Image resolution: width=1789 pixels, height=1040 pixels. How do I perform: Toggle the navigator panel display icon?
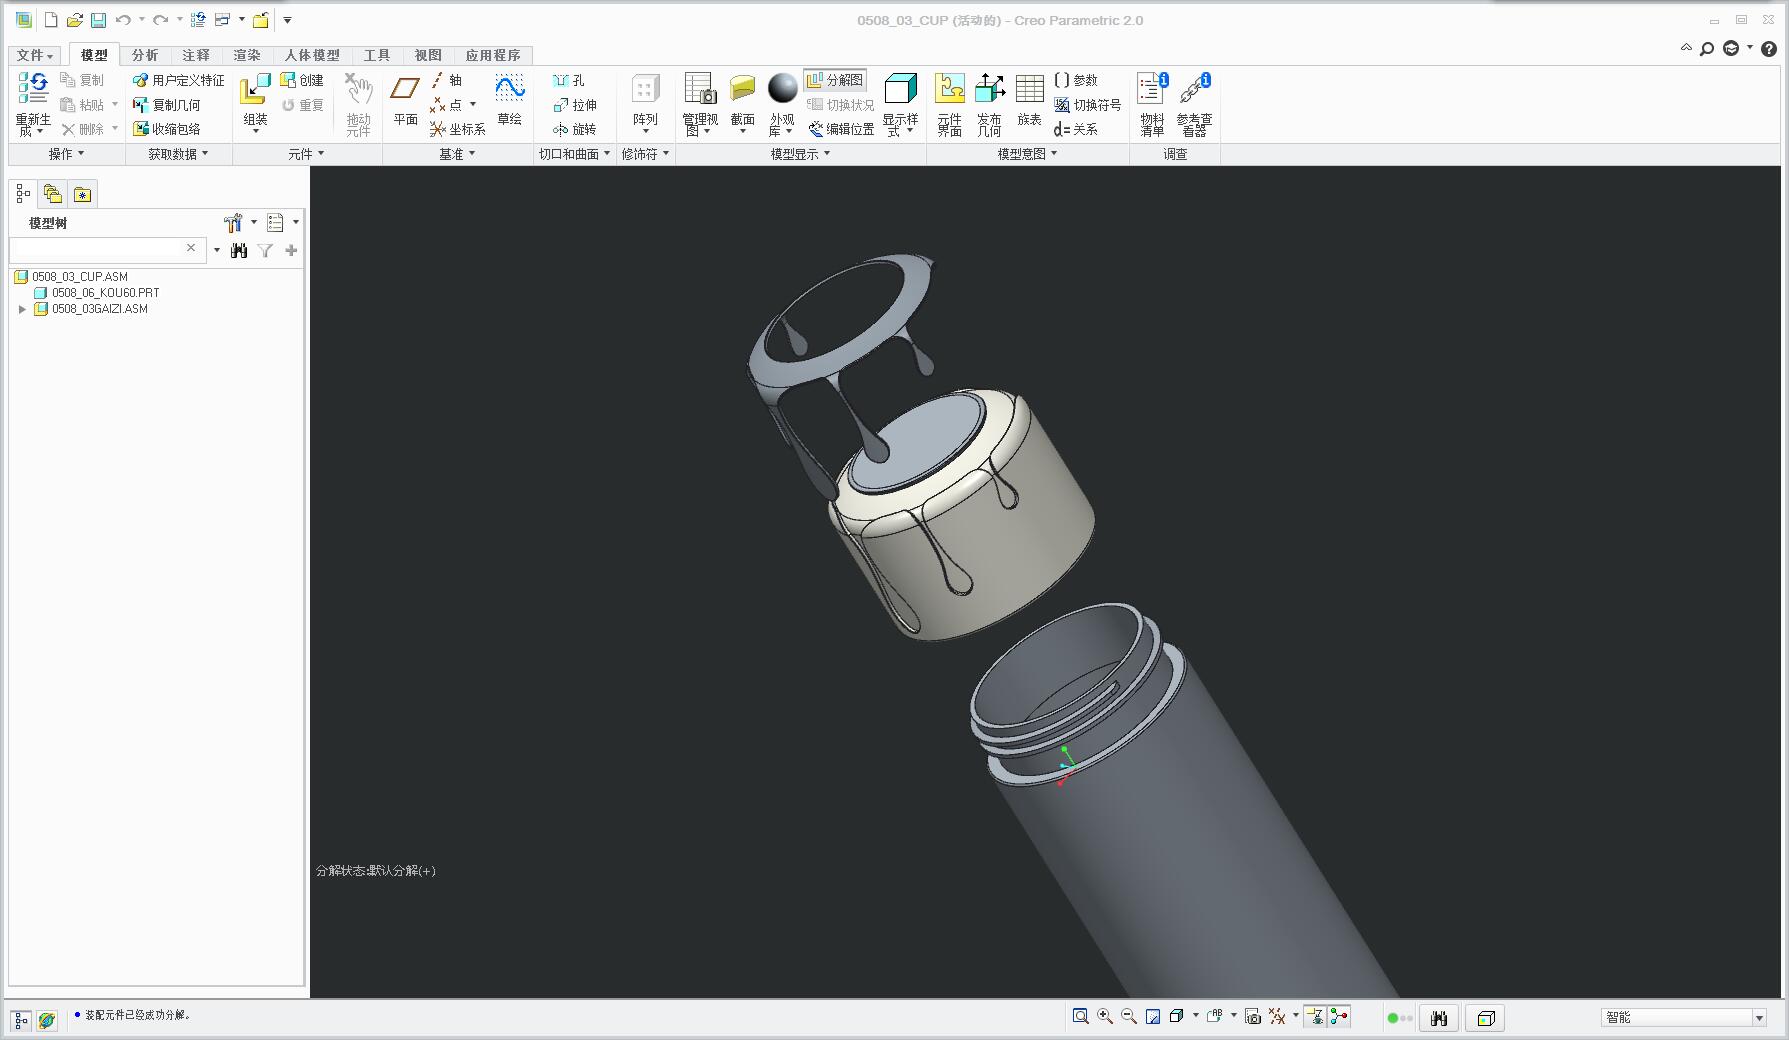point(21,1020)
